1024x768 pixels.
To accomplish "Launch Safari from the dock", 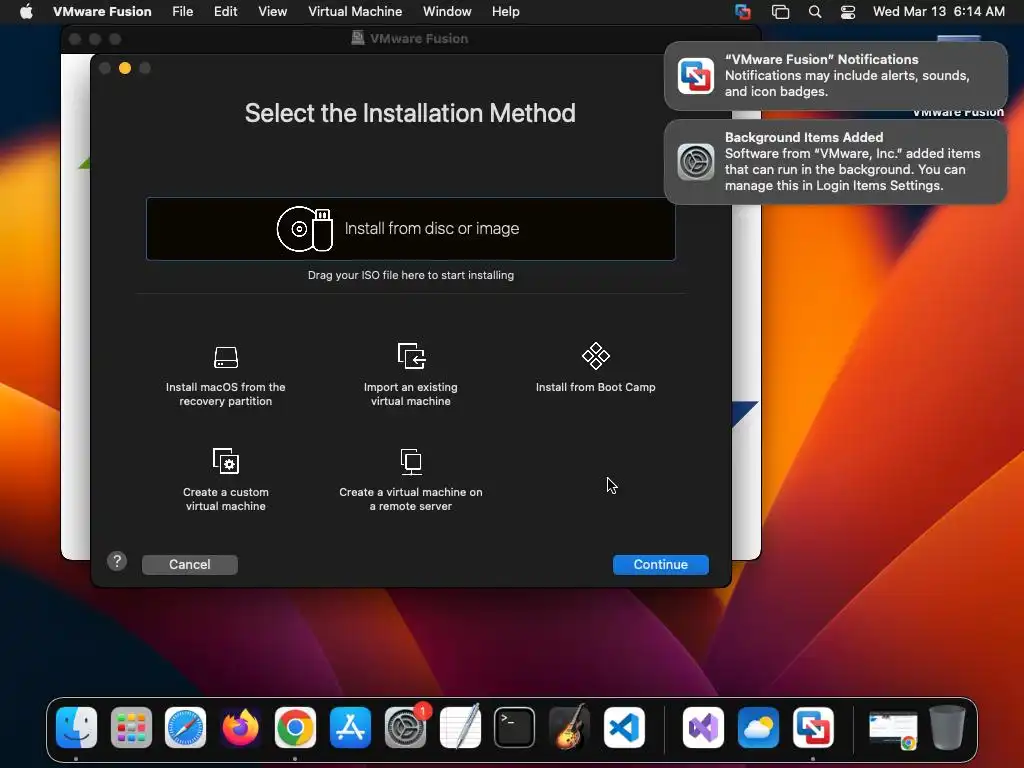I will [185, 728].
